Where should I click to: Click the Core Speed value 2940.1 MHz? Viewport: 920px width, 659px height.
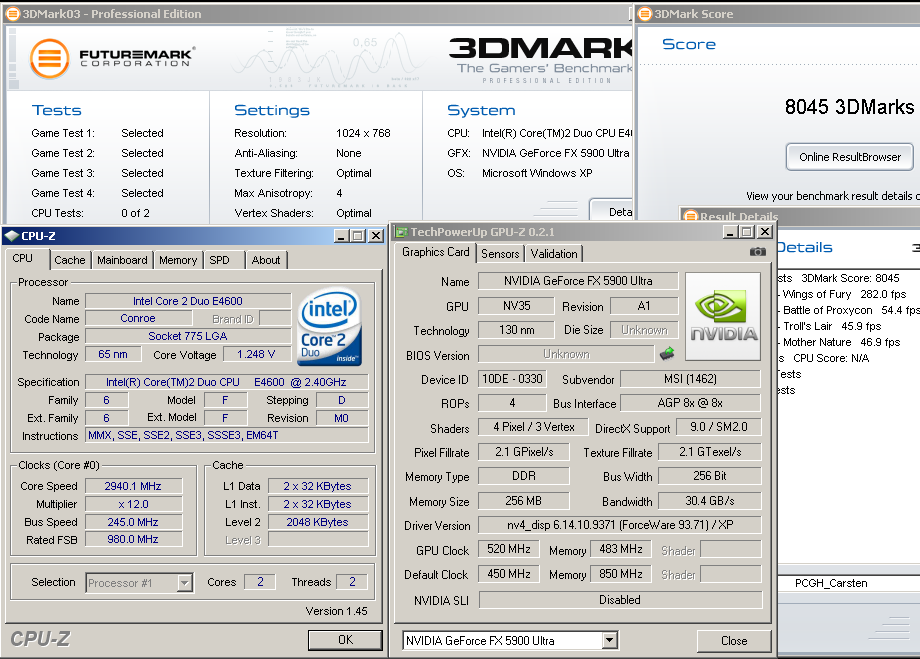click(133, 486)
